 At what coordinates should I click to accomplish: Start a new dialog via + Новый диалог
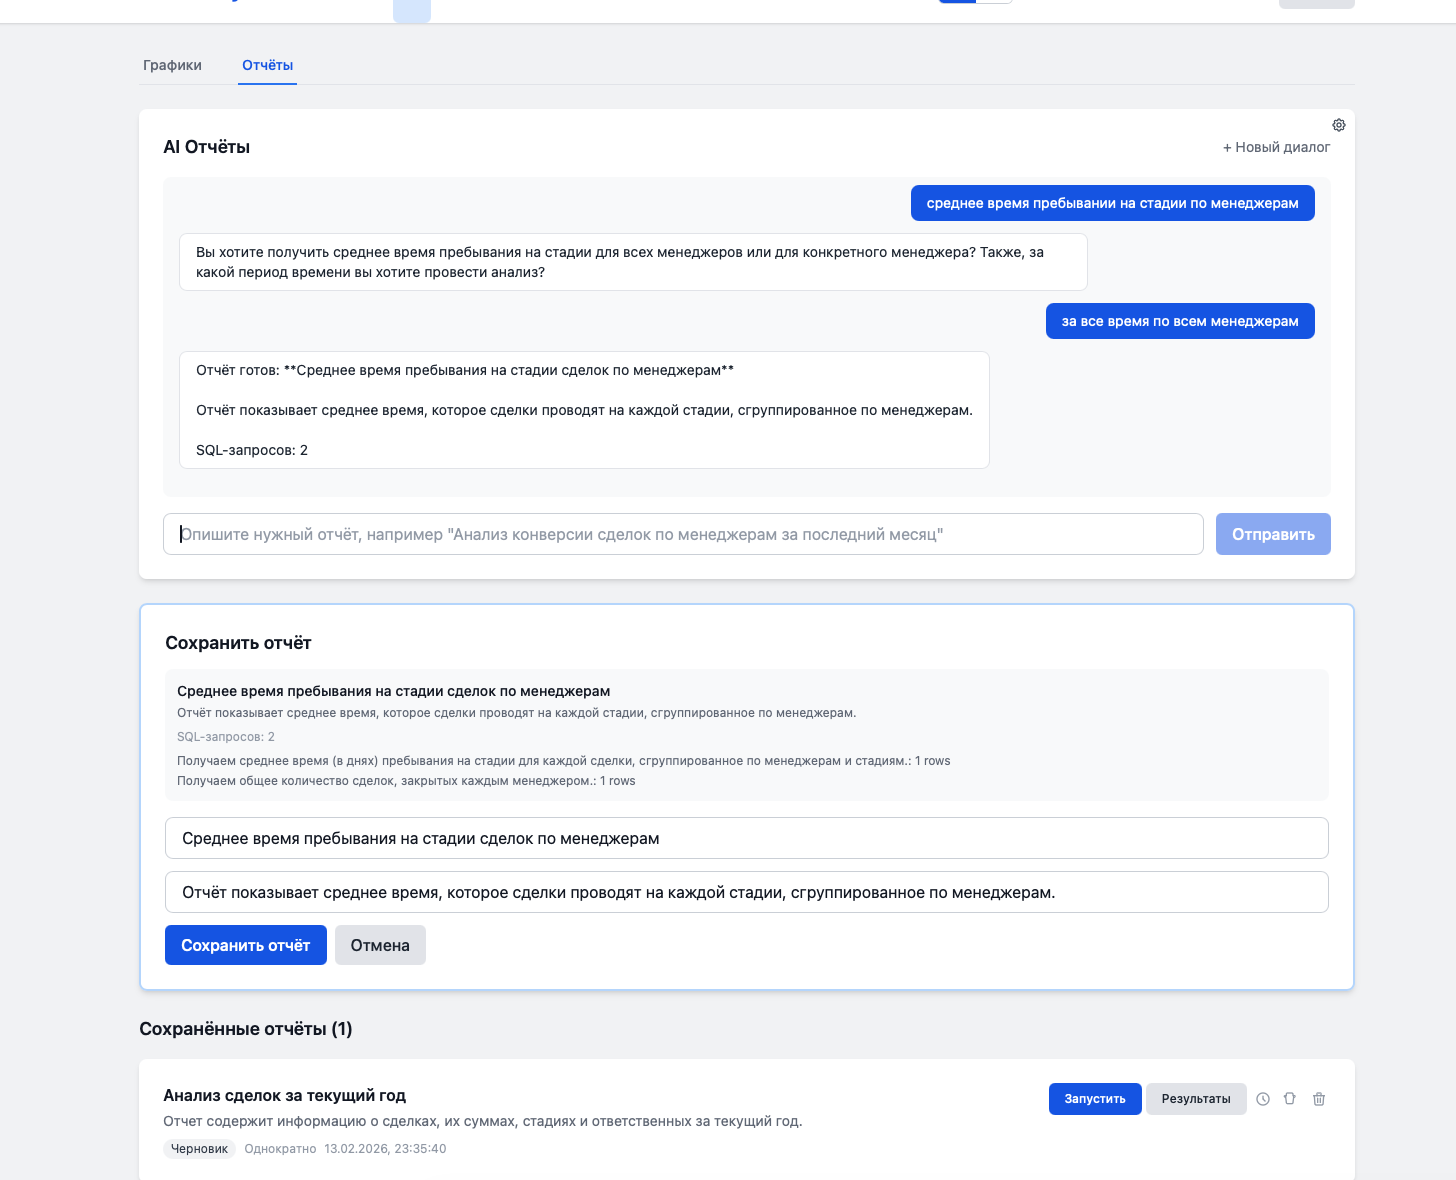tap(1275, 146)
